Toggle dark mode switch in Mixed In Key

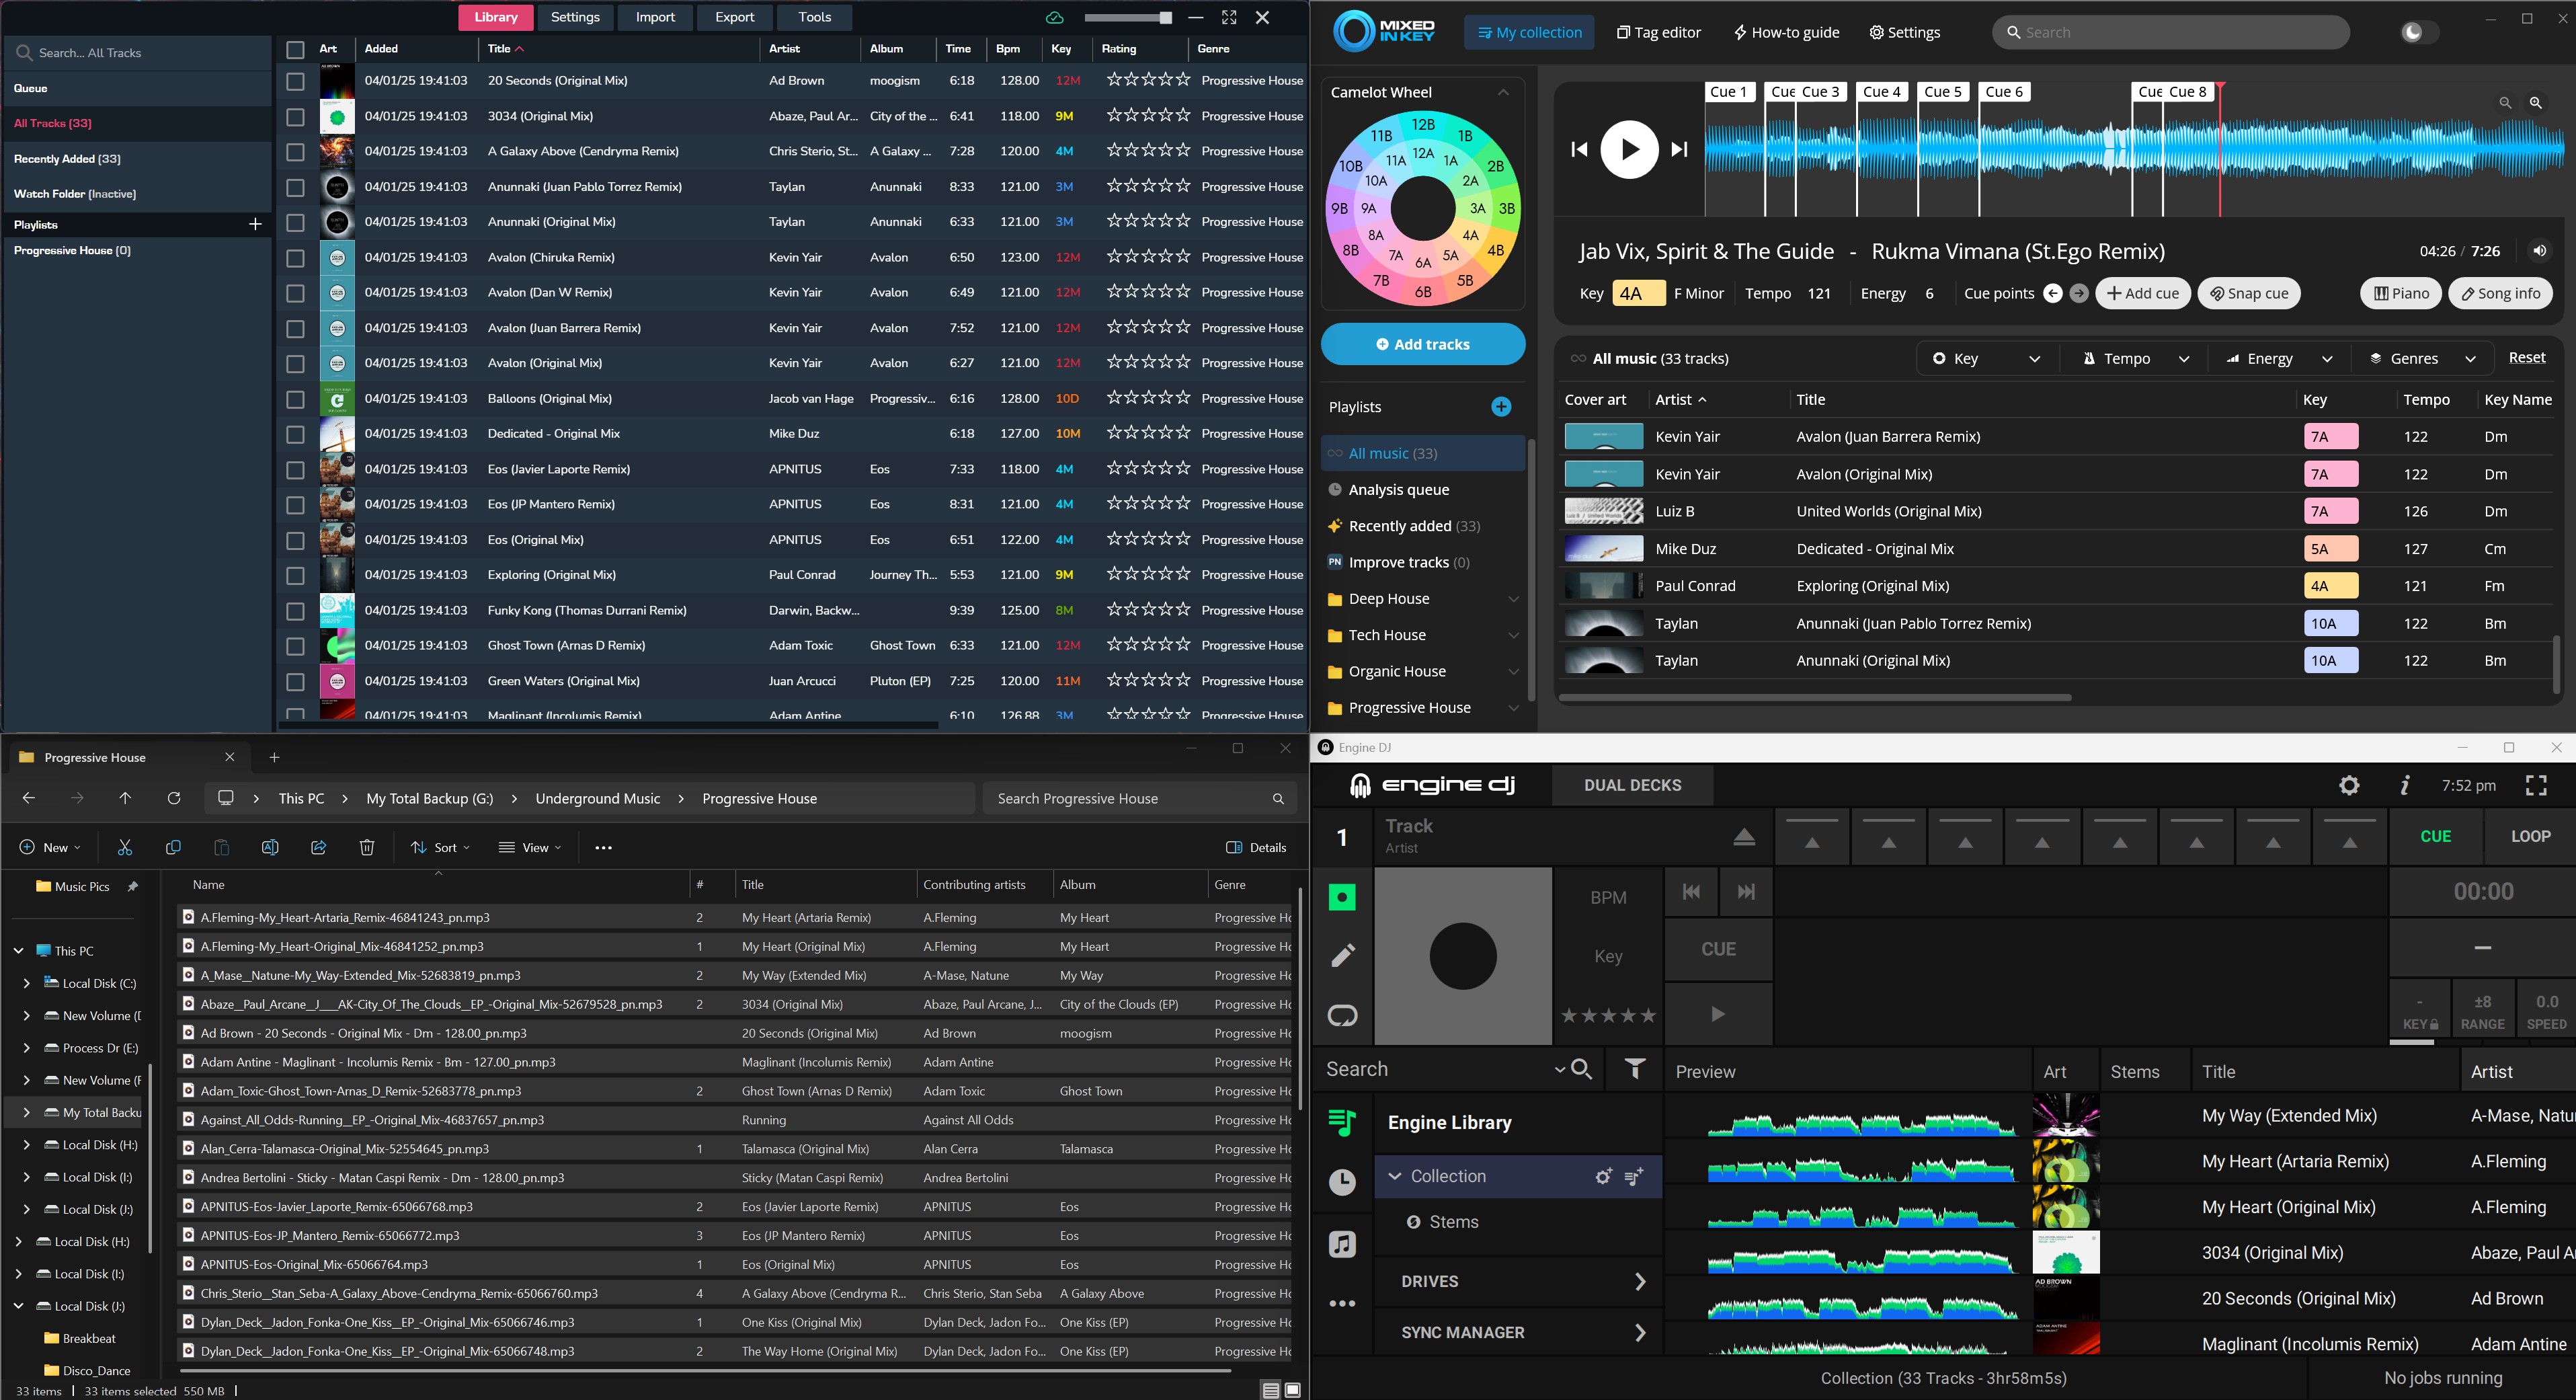click(2419, 32)
